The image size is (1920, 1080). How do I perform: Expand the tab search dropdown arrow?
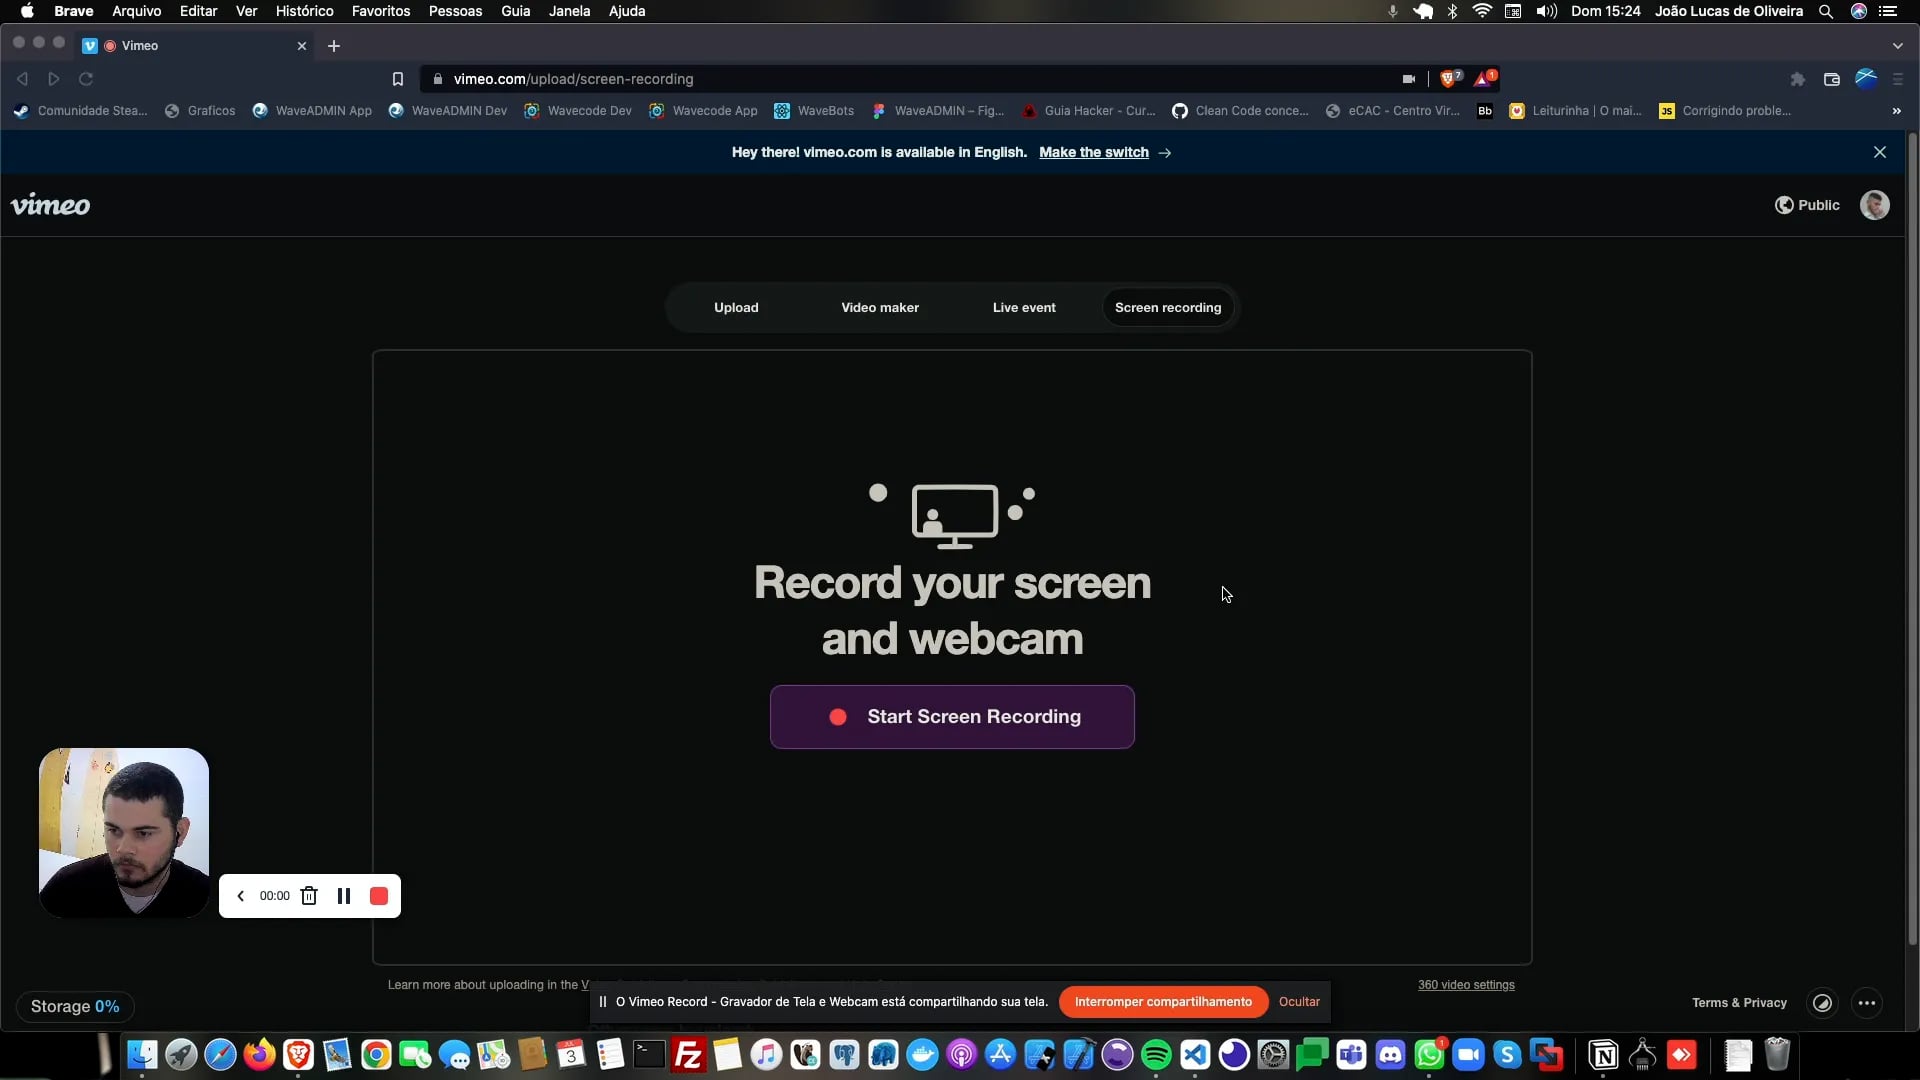[1898, 46]
